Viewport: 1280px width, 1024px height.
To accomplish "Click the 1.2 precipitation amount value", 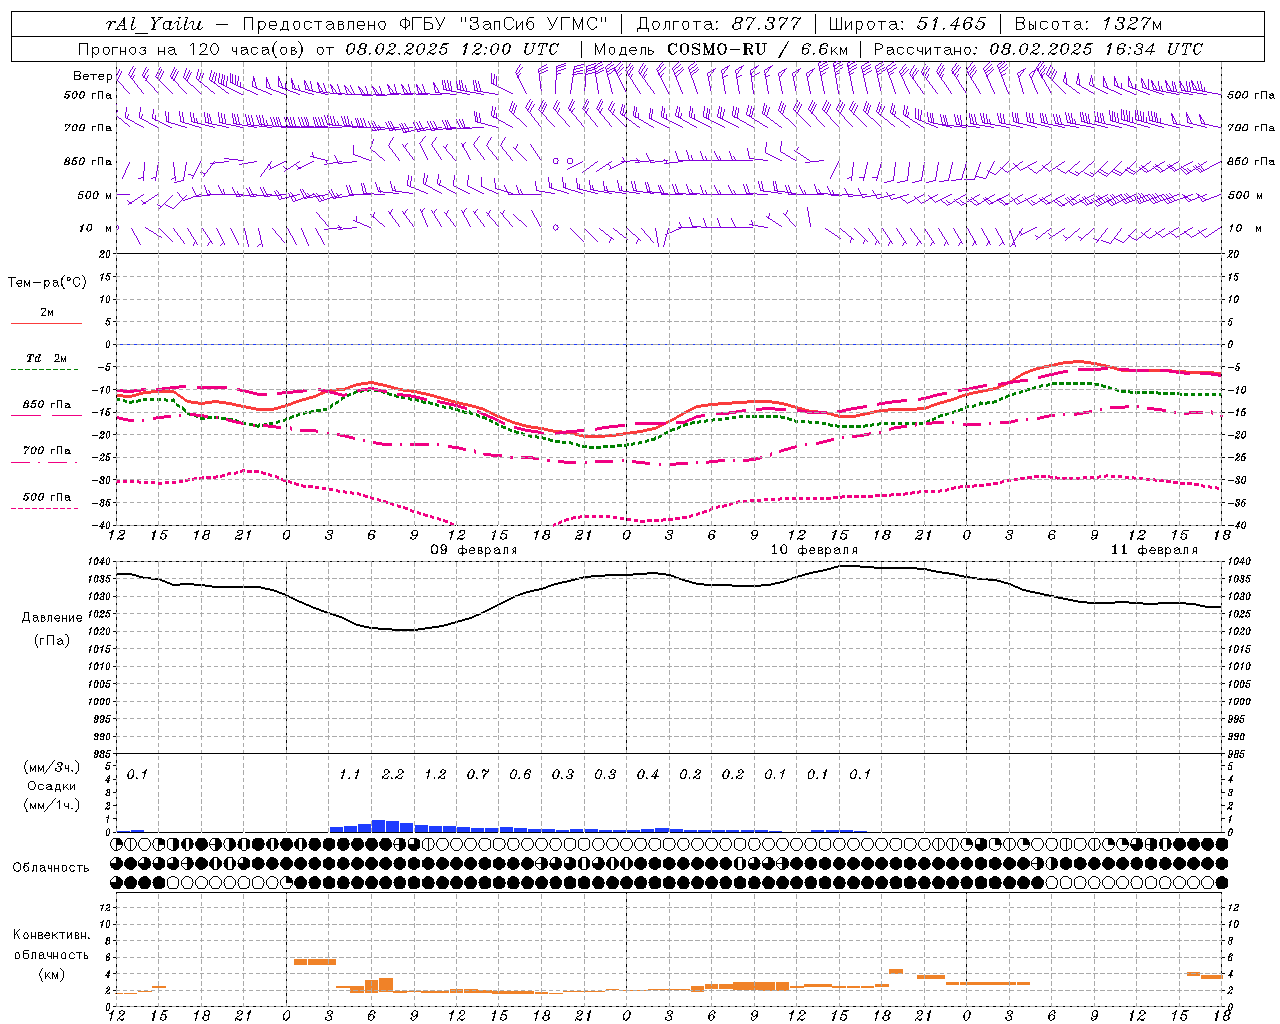I will (435, 774).
